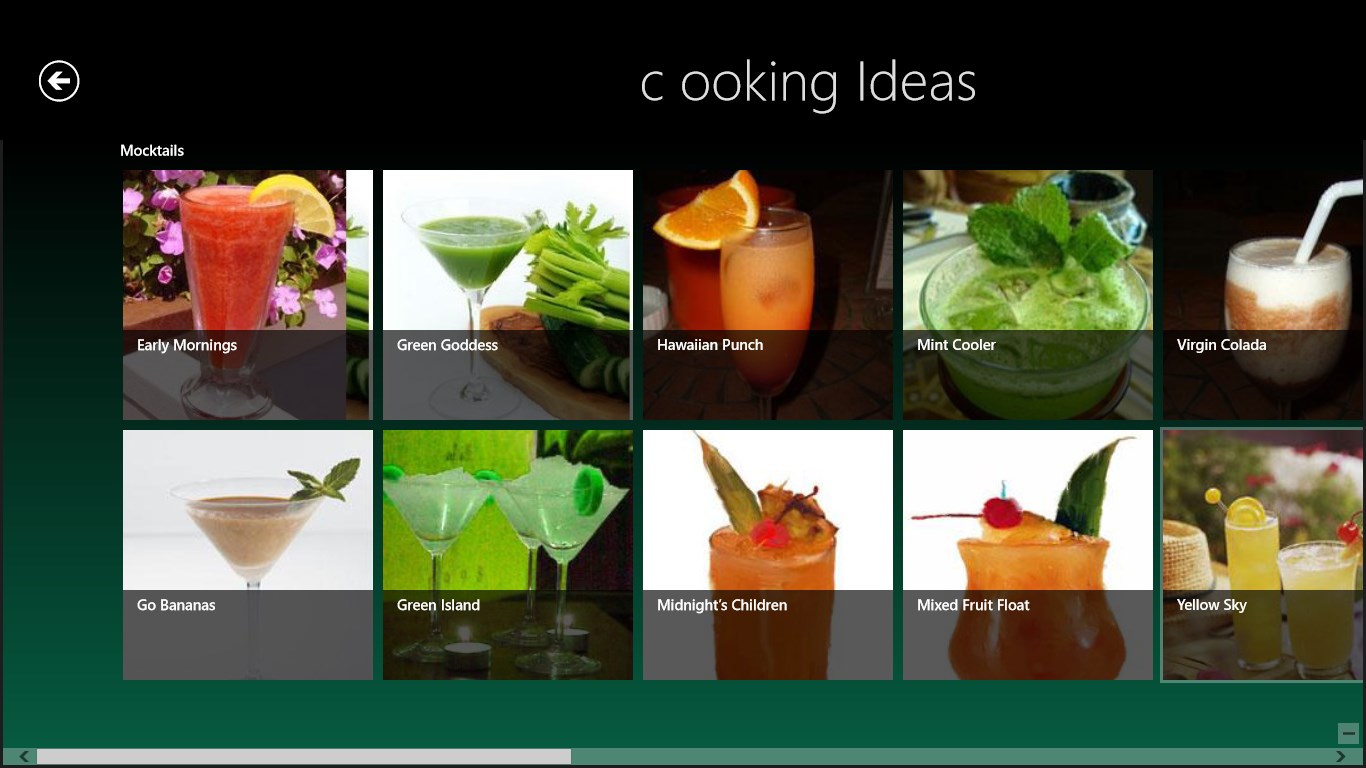Click the zoom-out minus button at bottom right
Image resolution: width=1366 pixels, height=768 pixels.
pyautogui.click(x=1348, y=733)
